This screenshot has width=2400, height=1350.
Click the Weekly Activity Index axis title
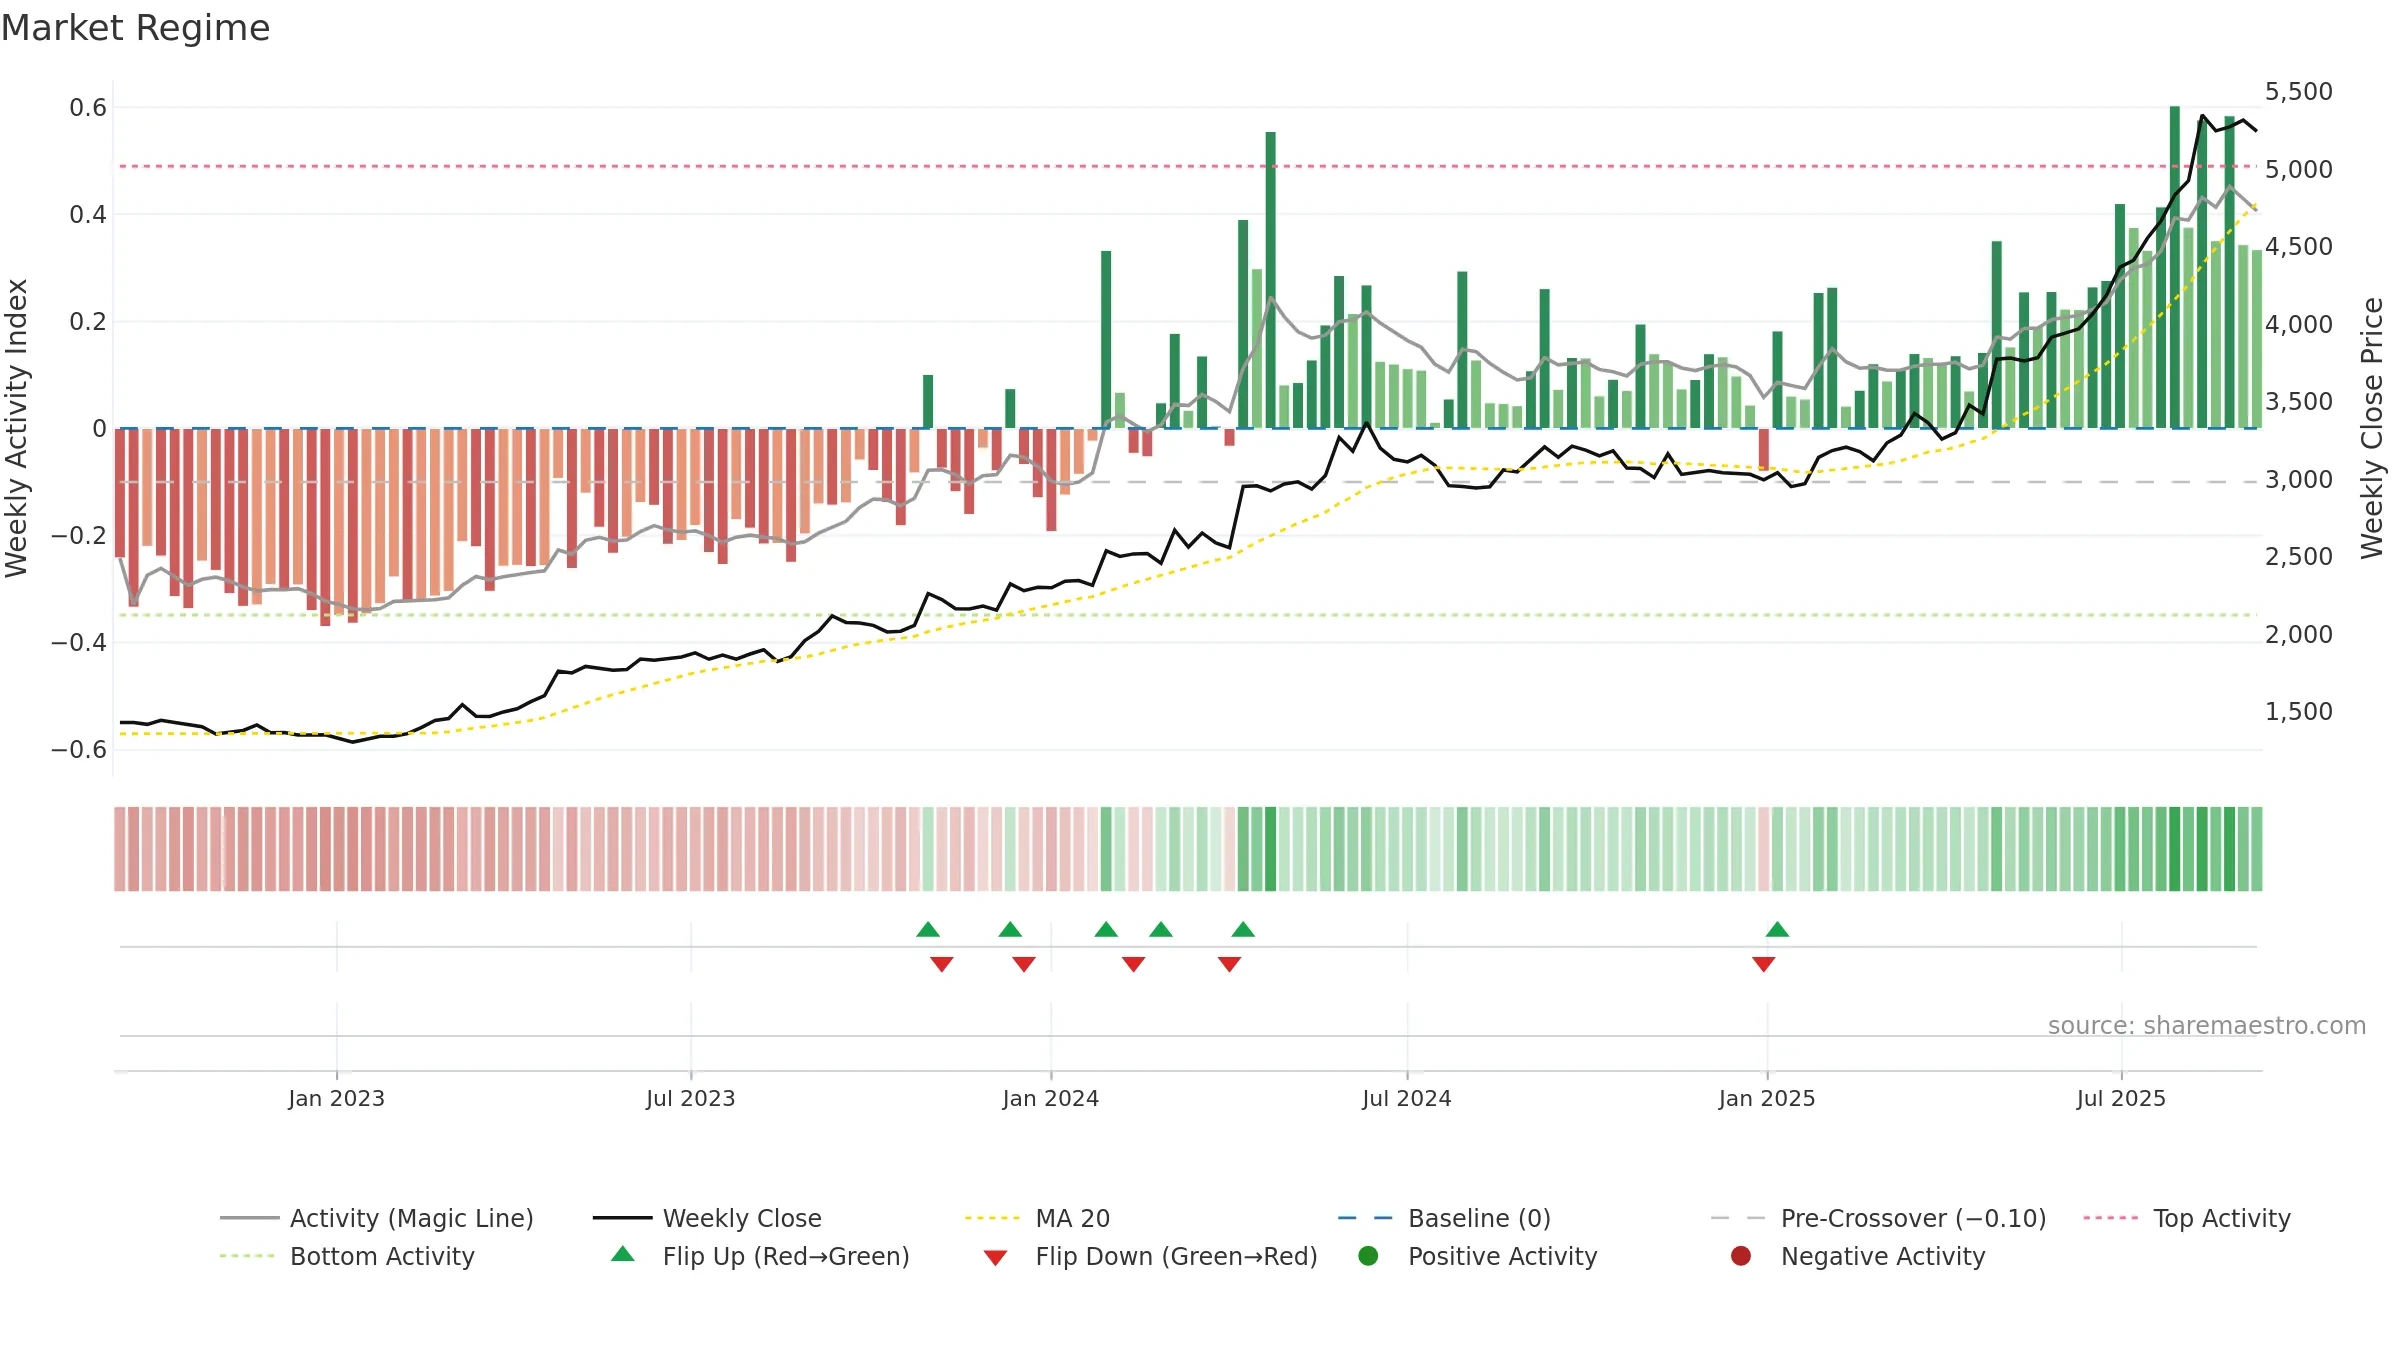(x=17, y=428)
